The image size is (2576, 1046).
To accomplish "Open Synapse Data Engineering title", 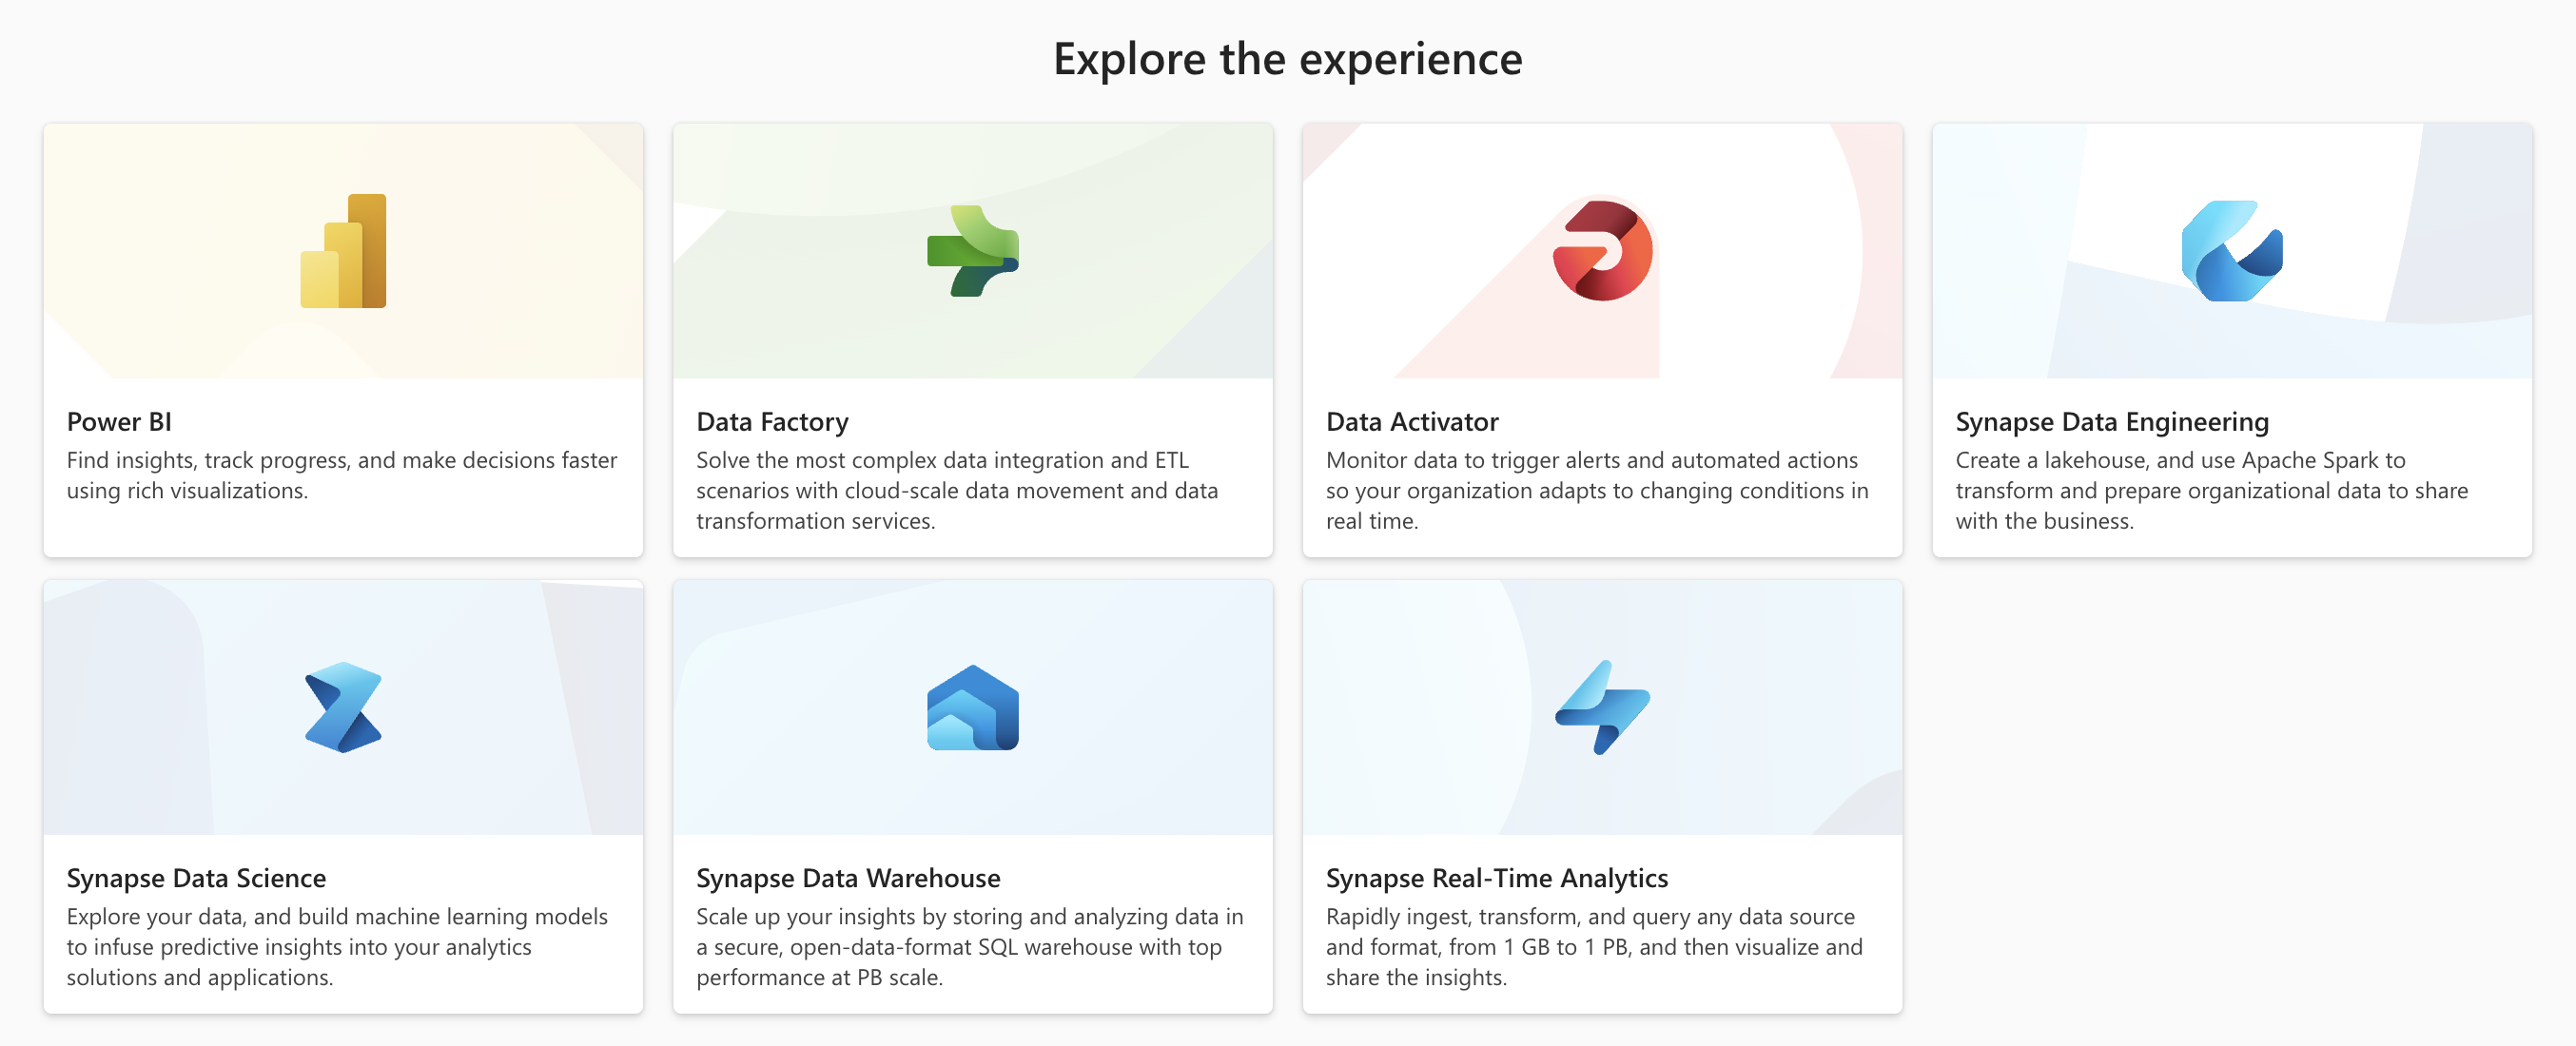I will tap(2112, 422).
